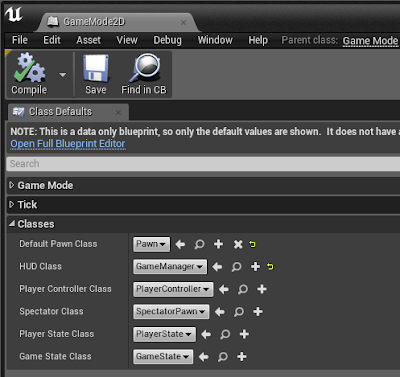
Task: Browse to Player Controller Class magnifier
Action: pos(243,289)
